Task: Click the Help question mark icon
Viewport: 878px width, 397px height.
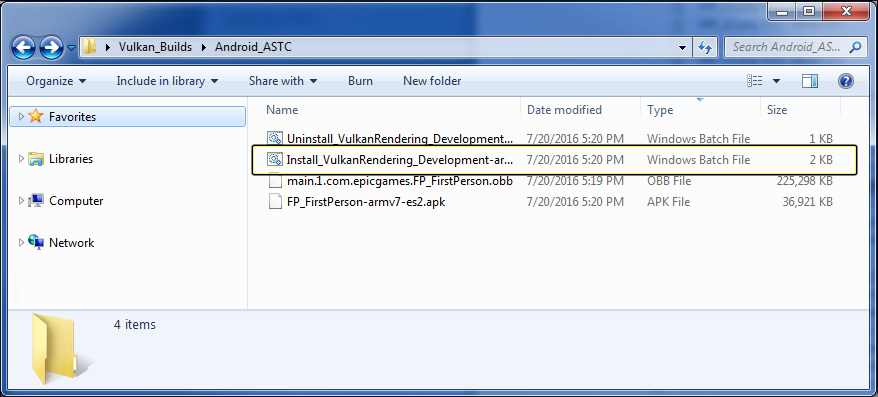Action: pyautogui.click(x=846, y=81)
